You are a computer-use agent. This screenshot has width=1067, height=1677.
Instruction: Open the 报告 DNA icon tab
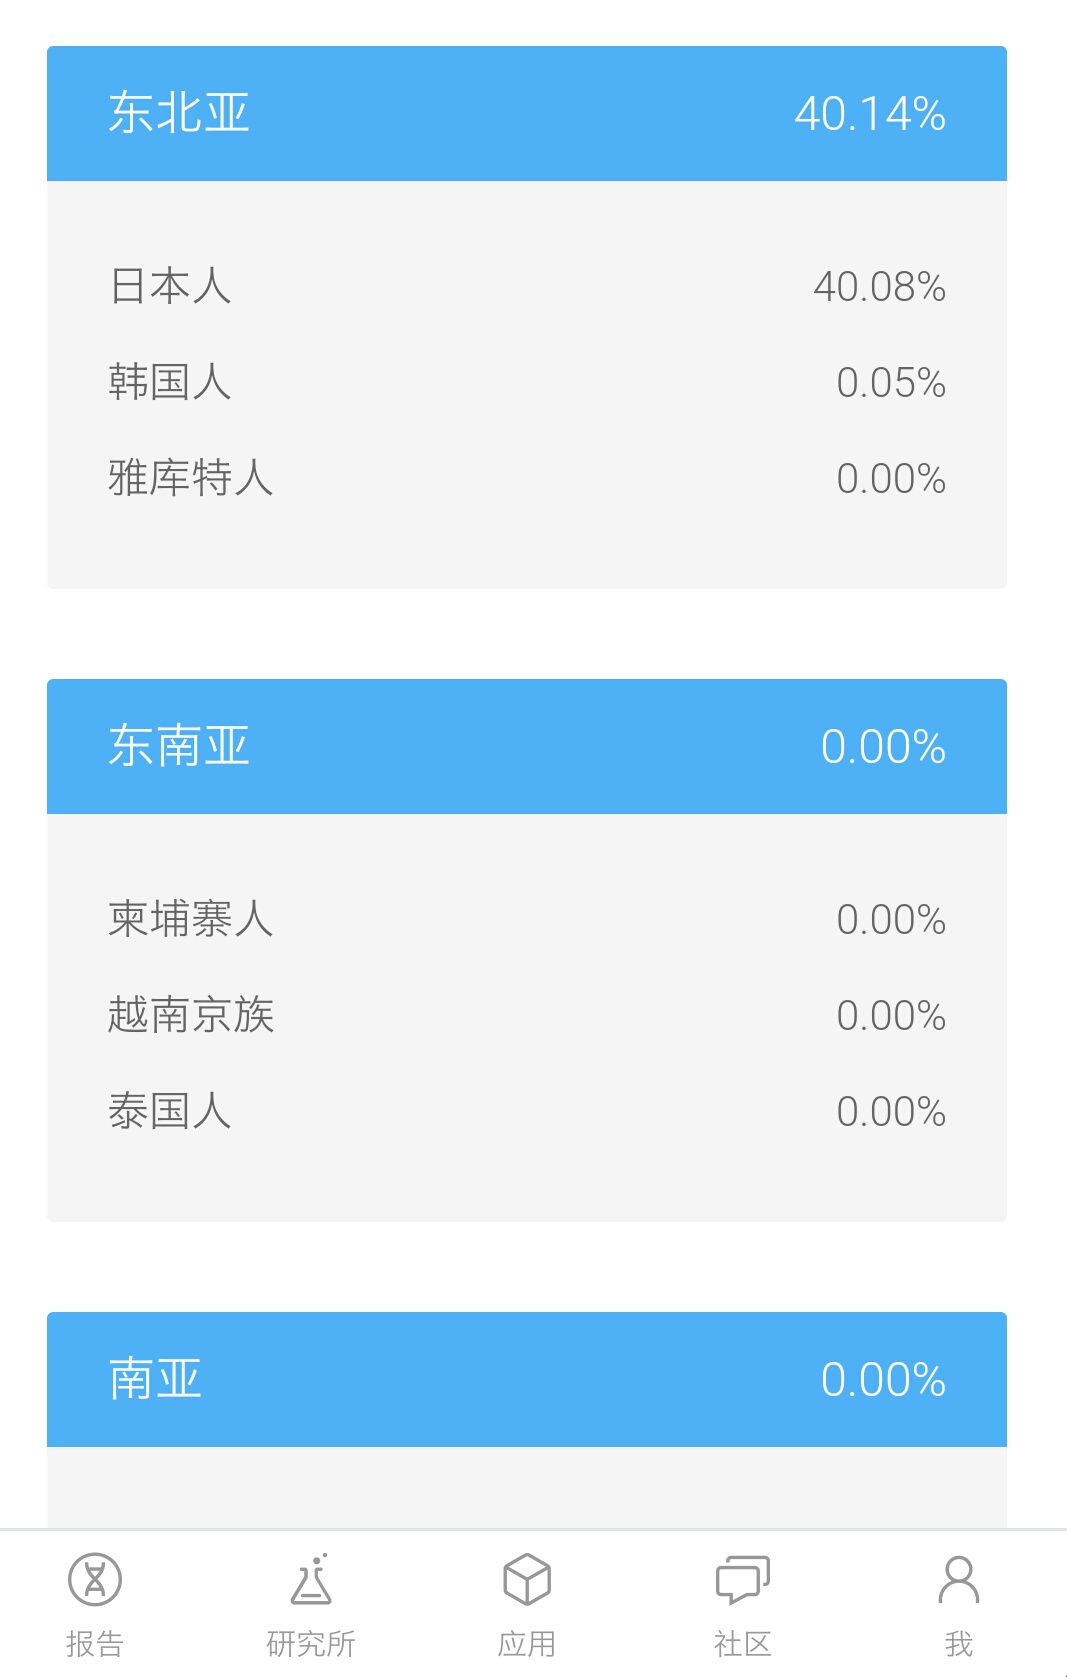(x=95, y=1579)
